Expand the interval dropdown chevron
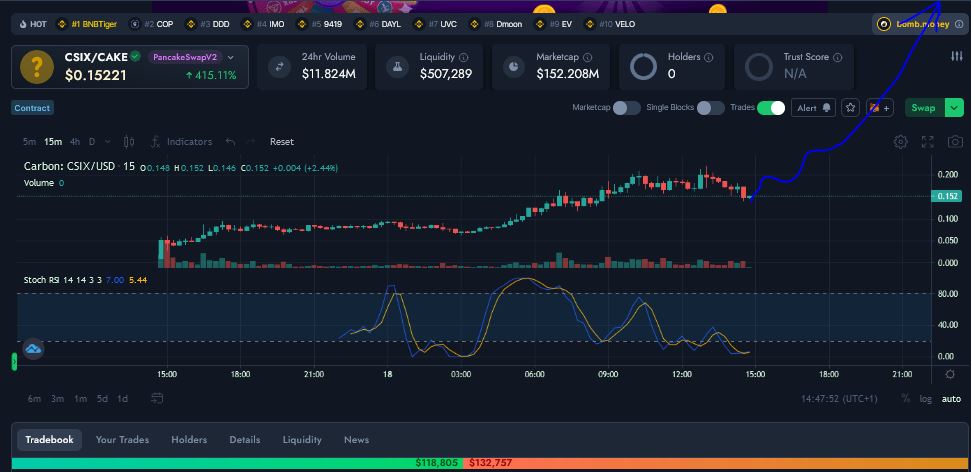 [108, 142]
